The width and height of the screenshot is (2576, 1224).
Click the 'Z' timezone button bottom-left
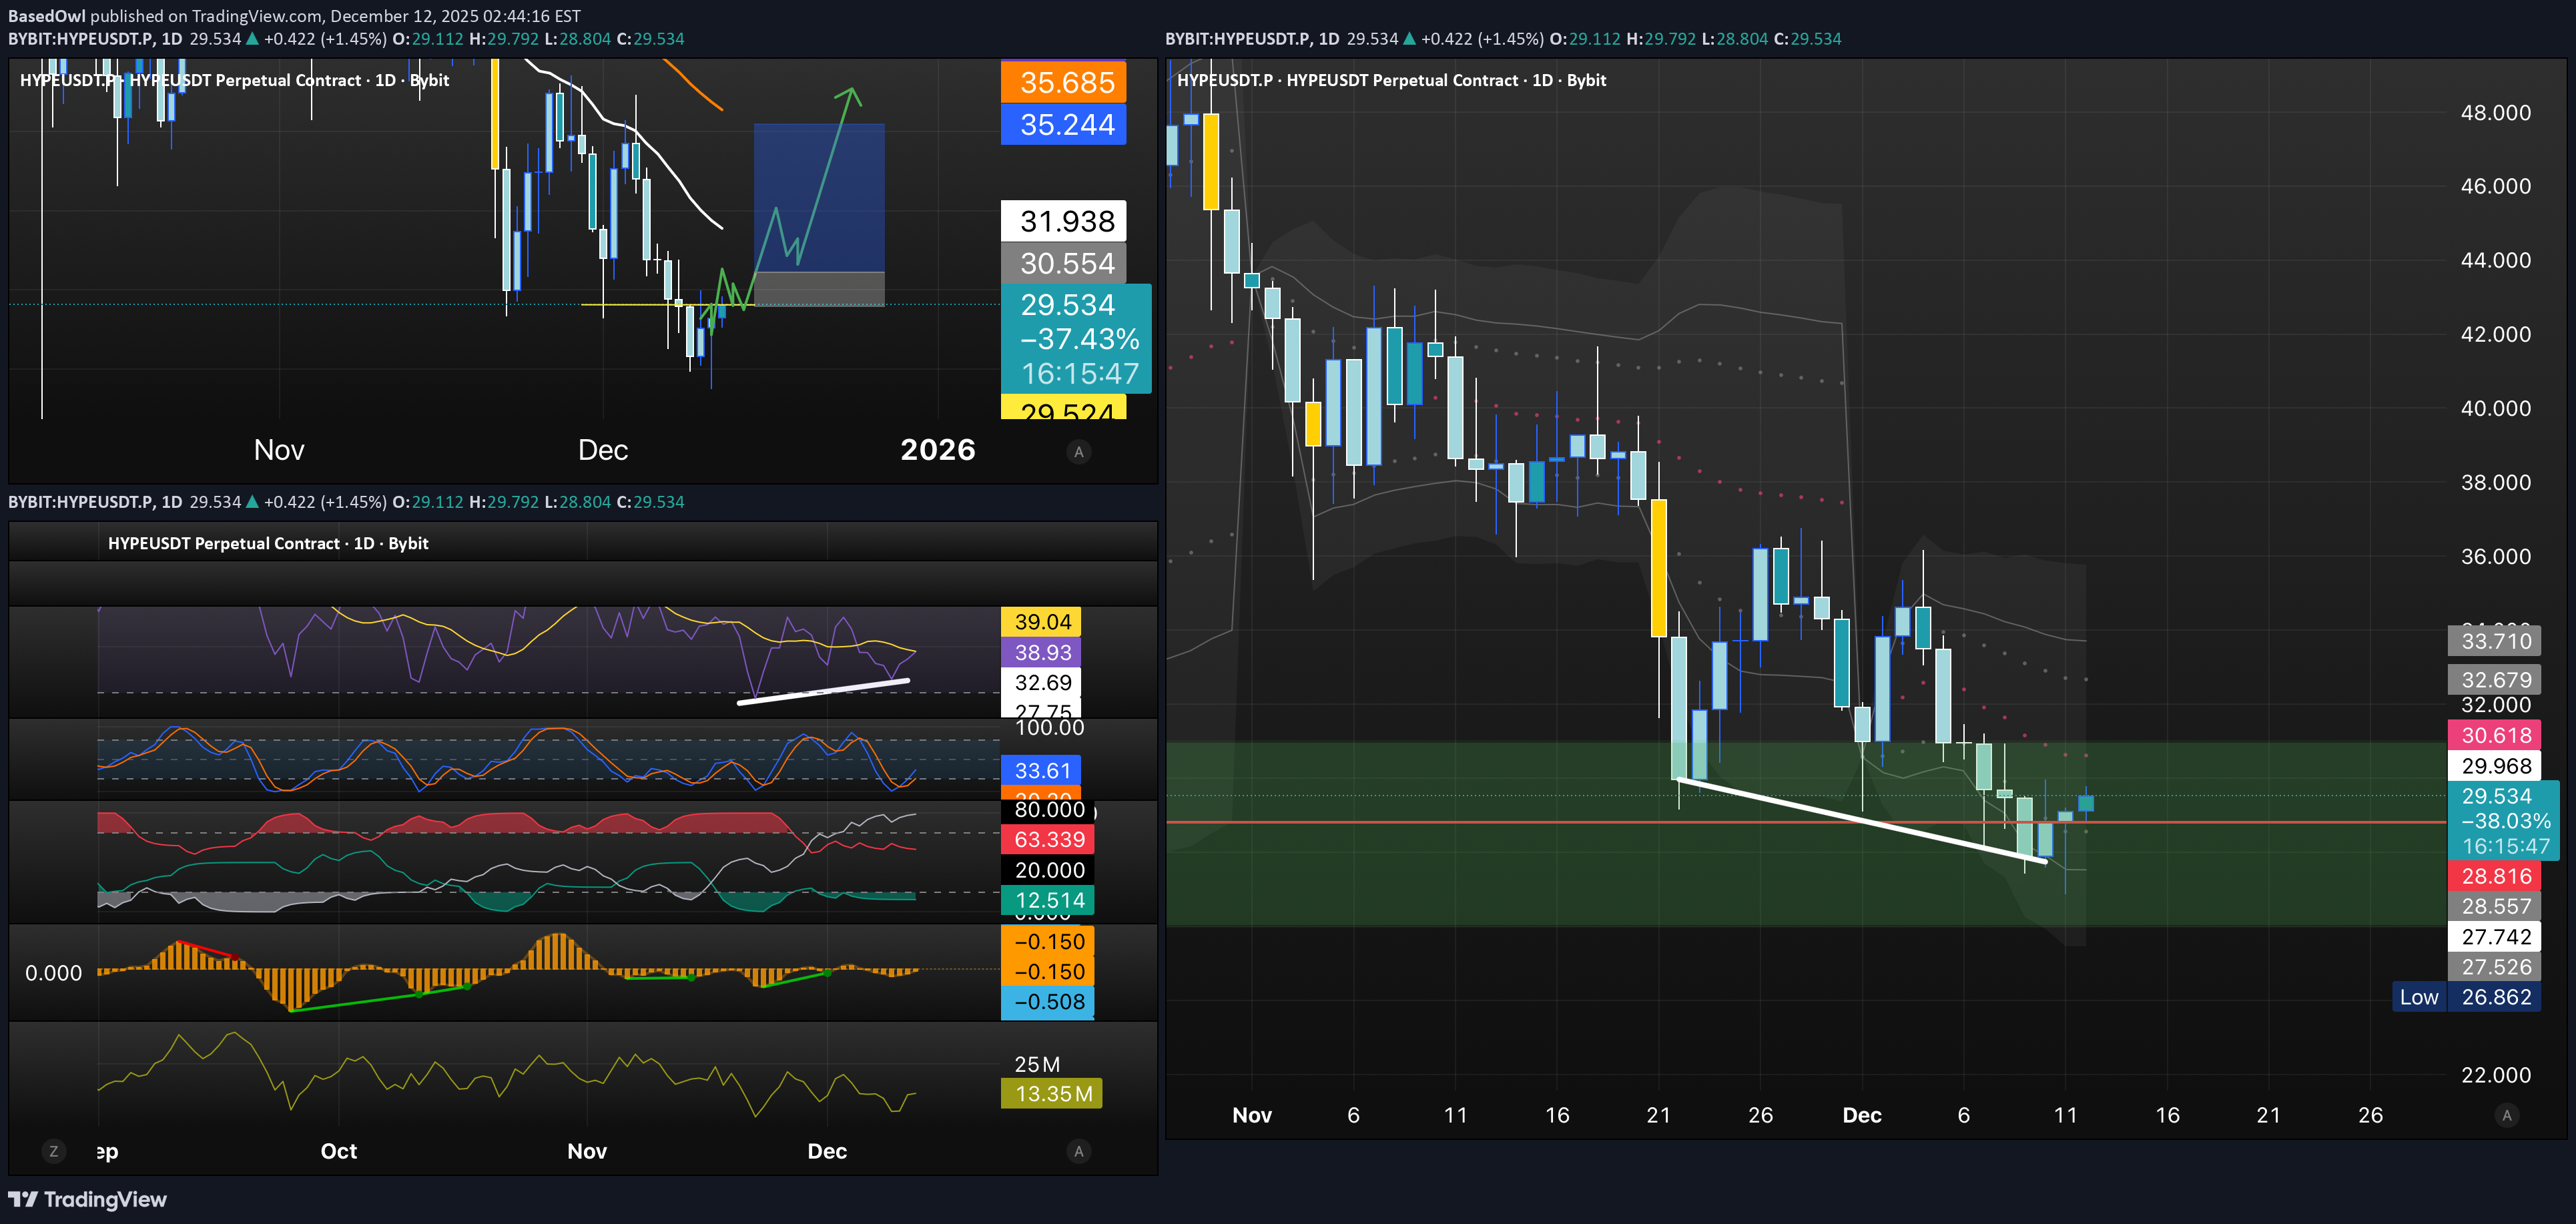pos(54,1151)
